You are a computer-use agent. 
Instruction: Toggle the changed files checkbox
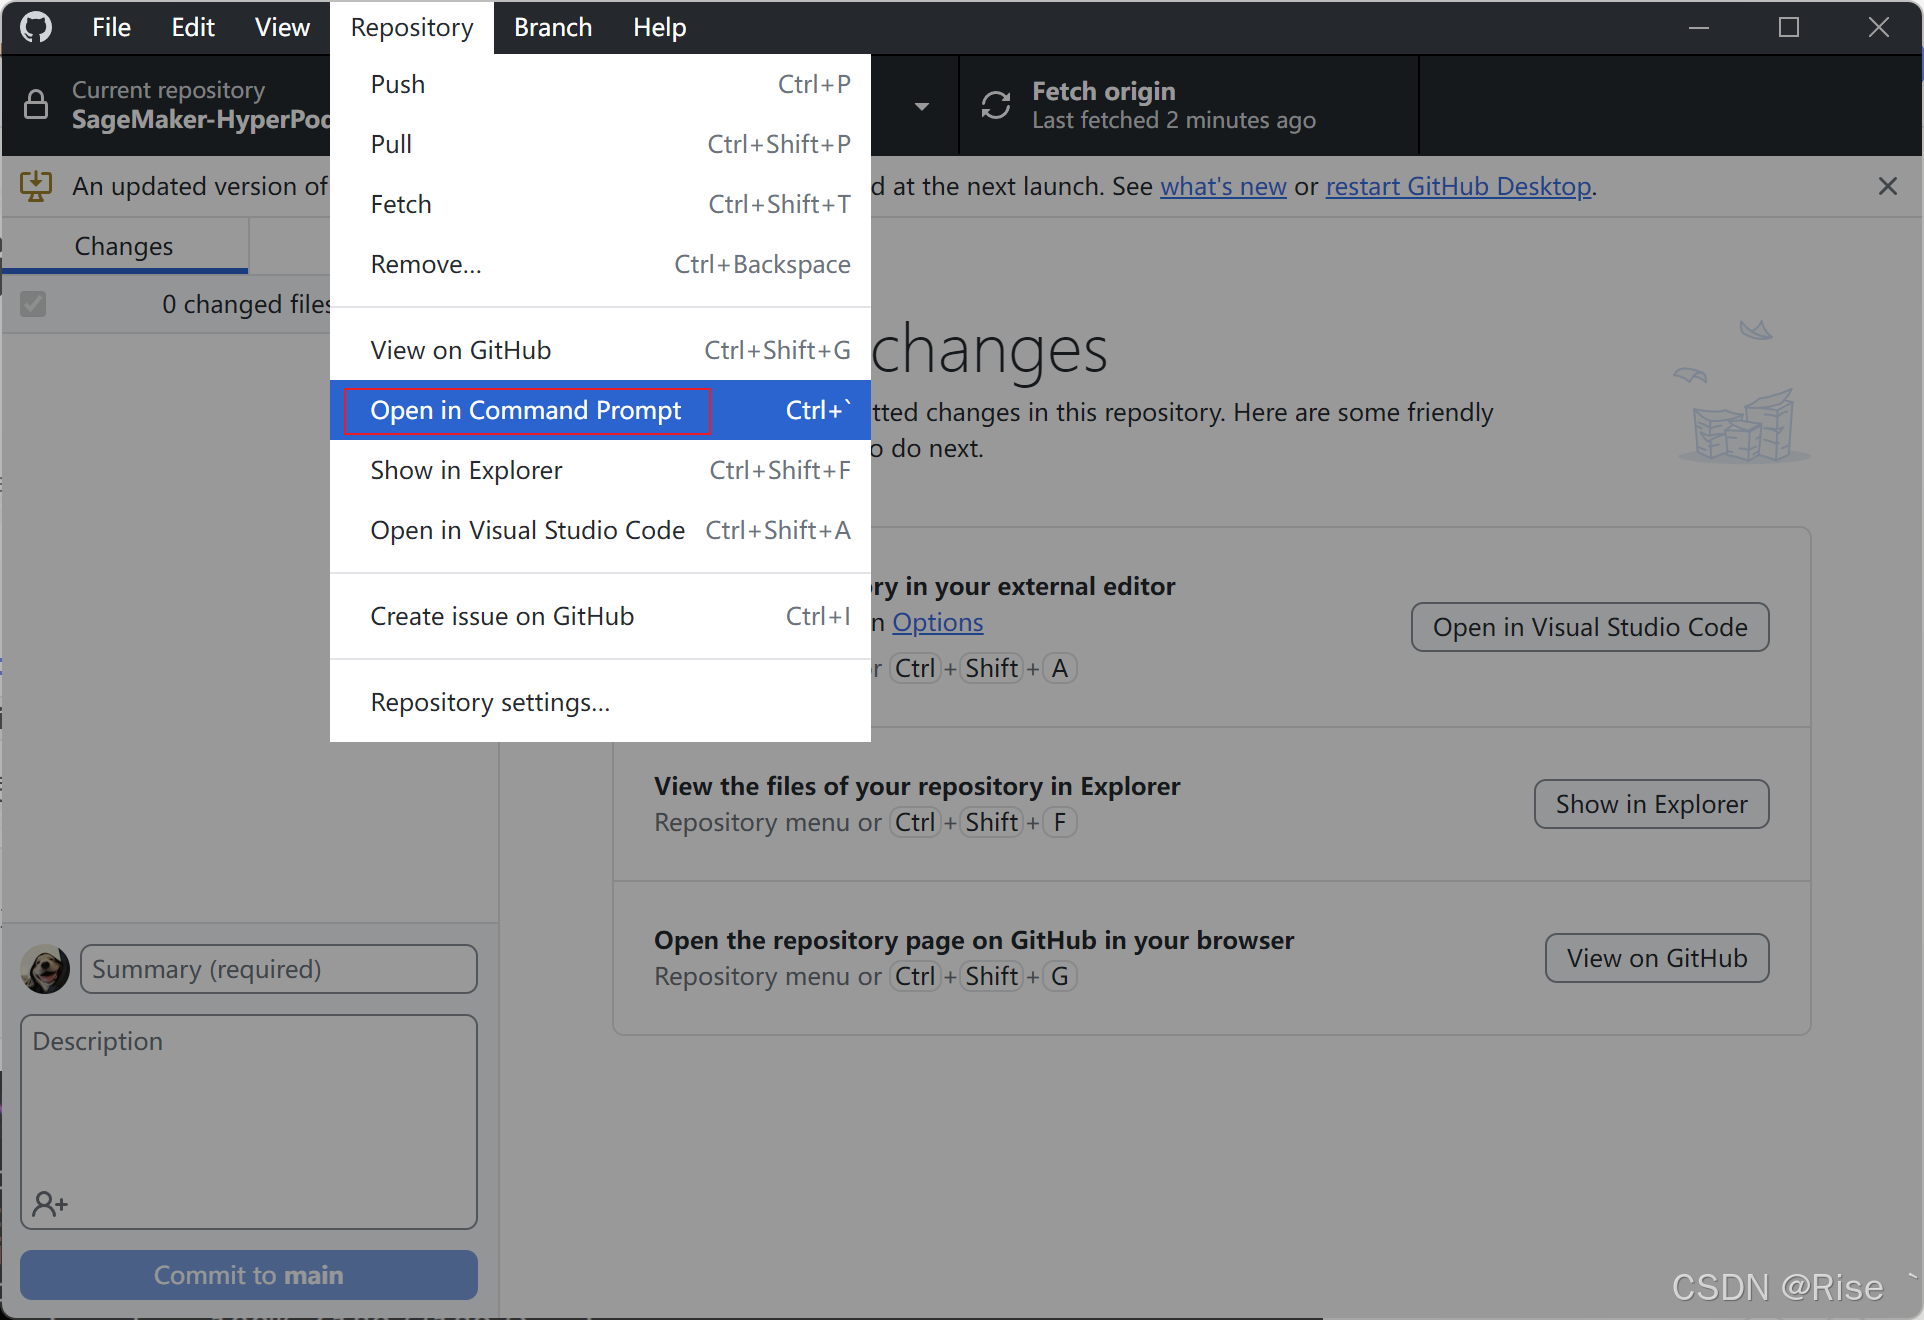click(33, 304)
